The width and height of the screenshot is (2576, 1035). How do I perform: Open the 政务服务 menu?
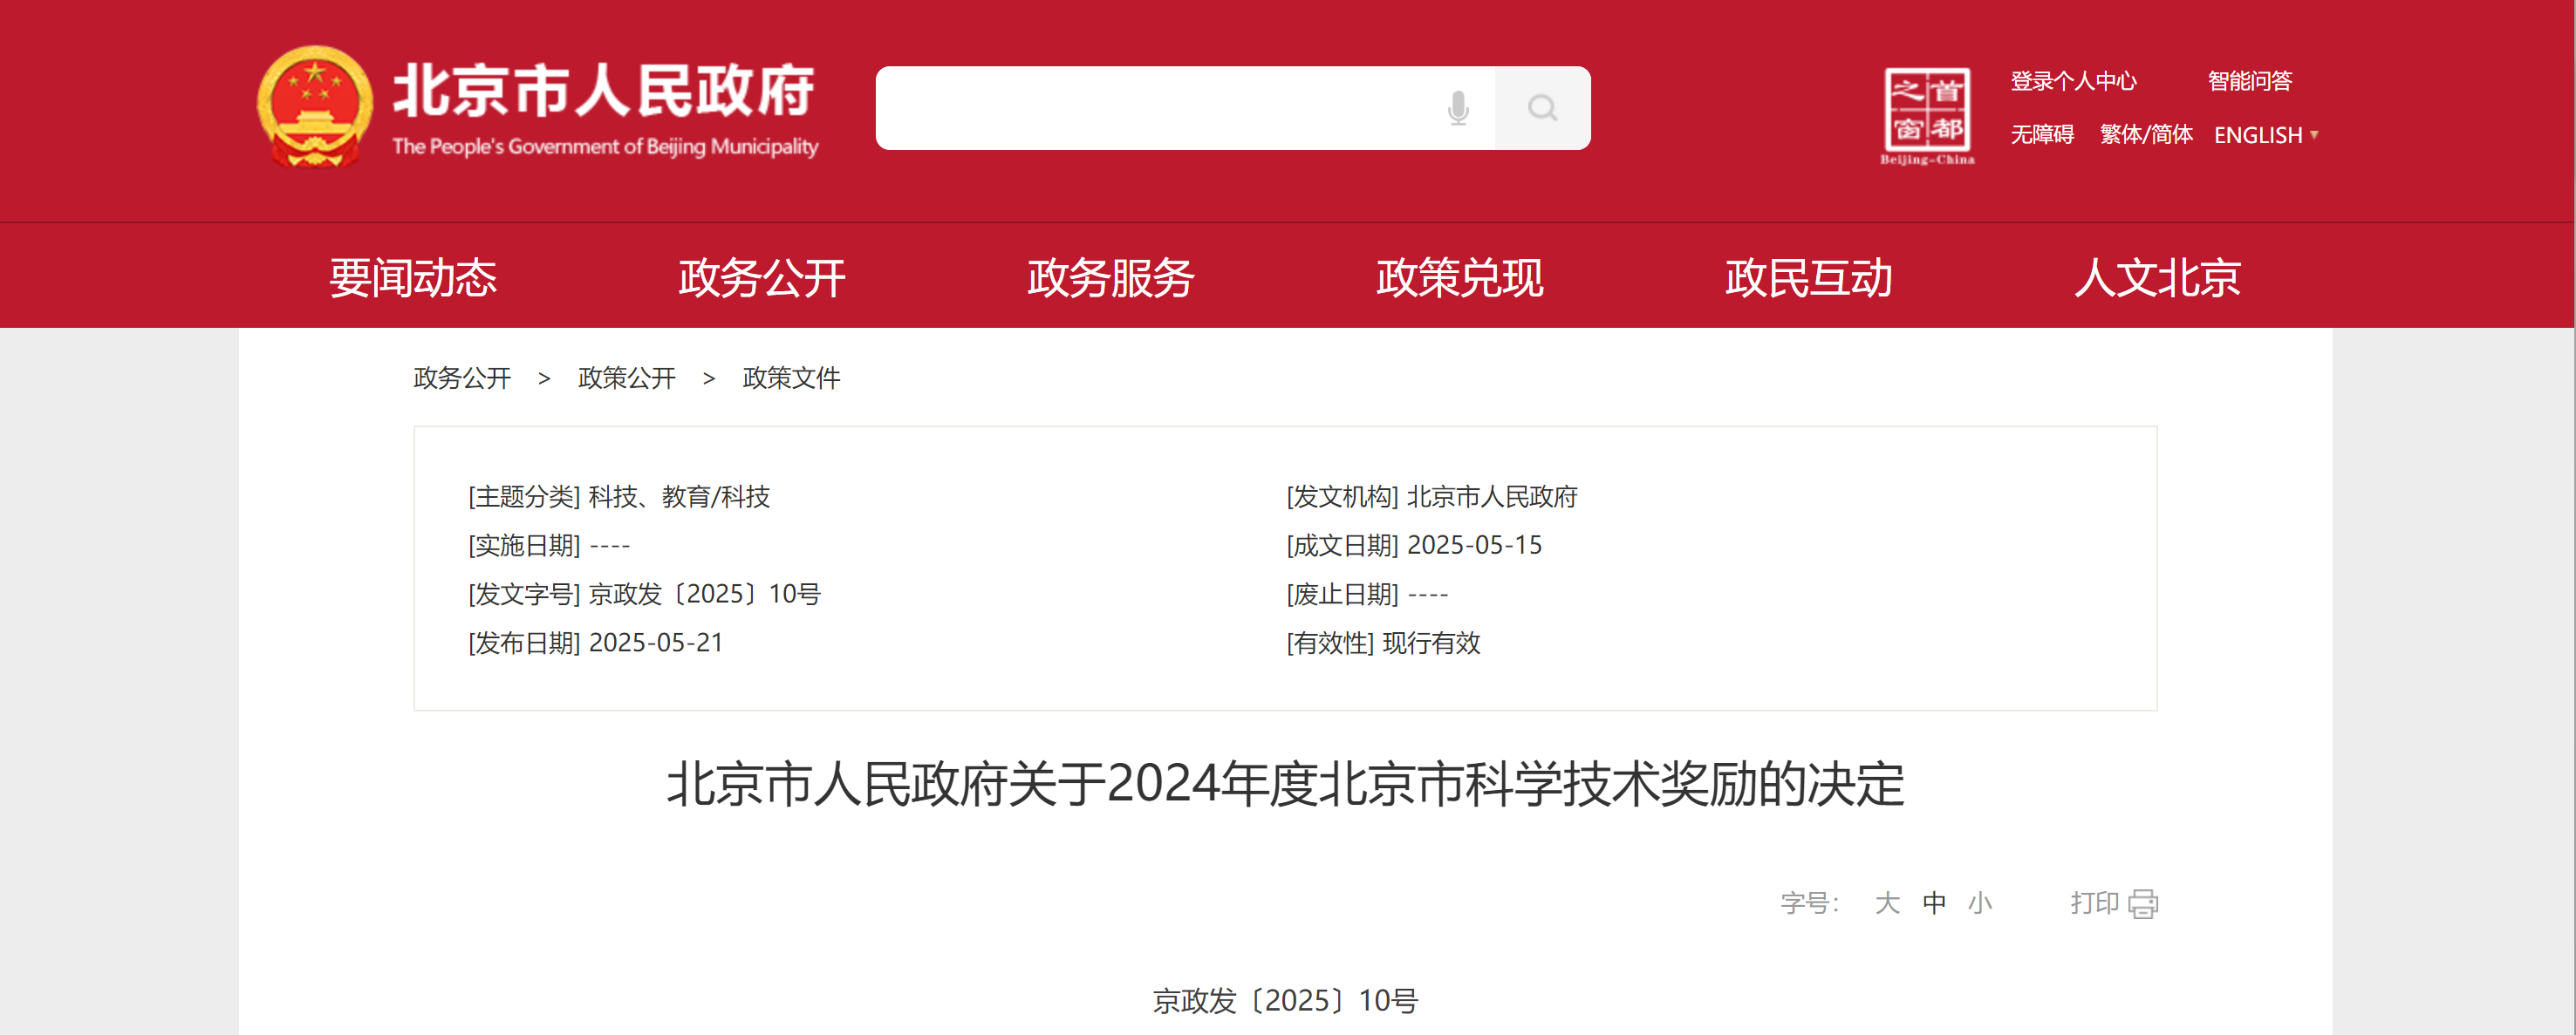[x=1111, y=278]
